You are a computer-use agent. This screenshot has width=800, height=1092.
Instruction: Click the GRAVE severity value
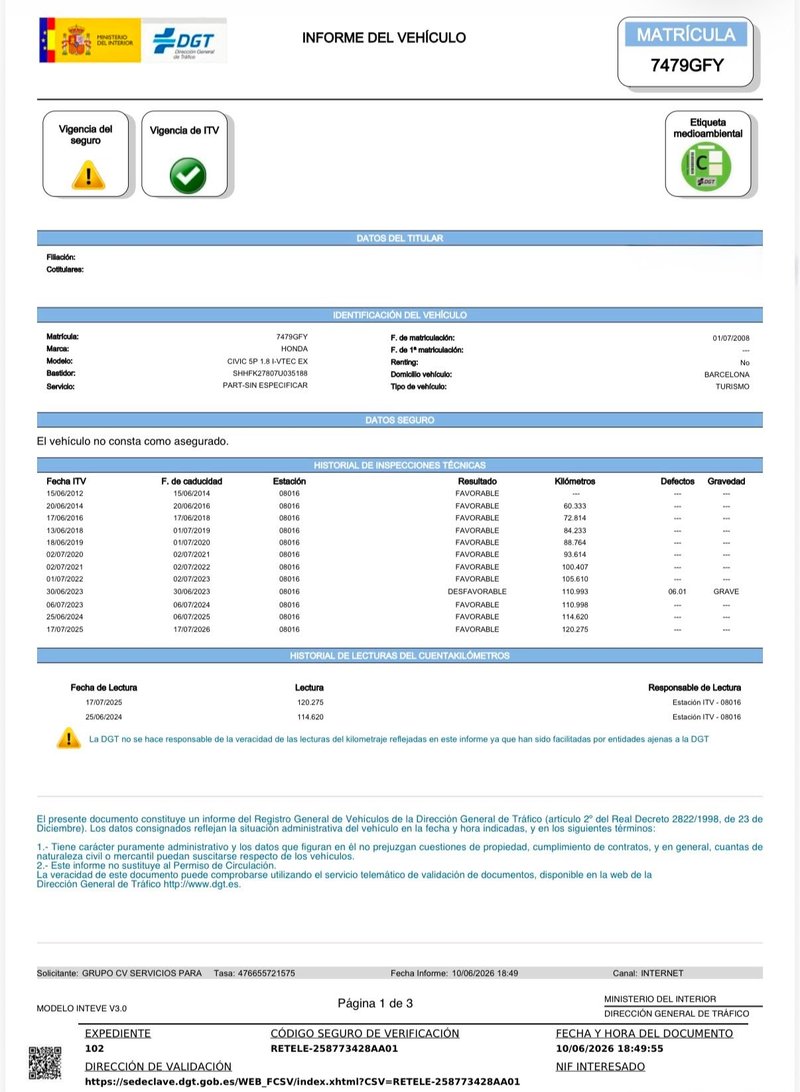[726, 591]
